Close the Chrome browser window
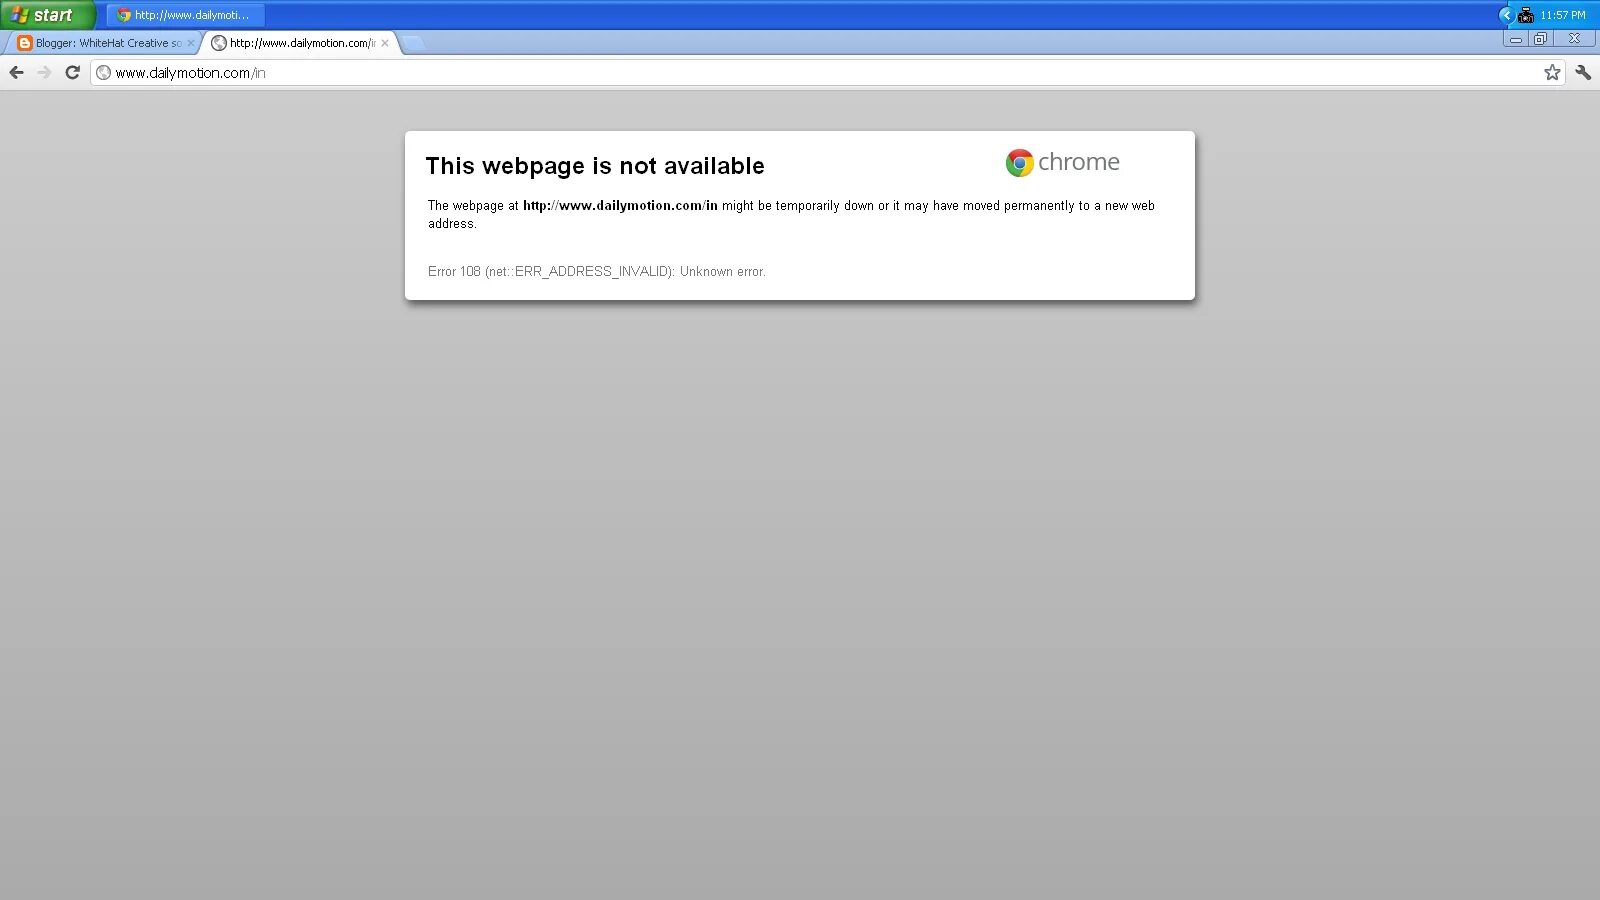 1574,39
